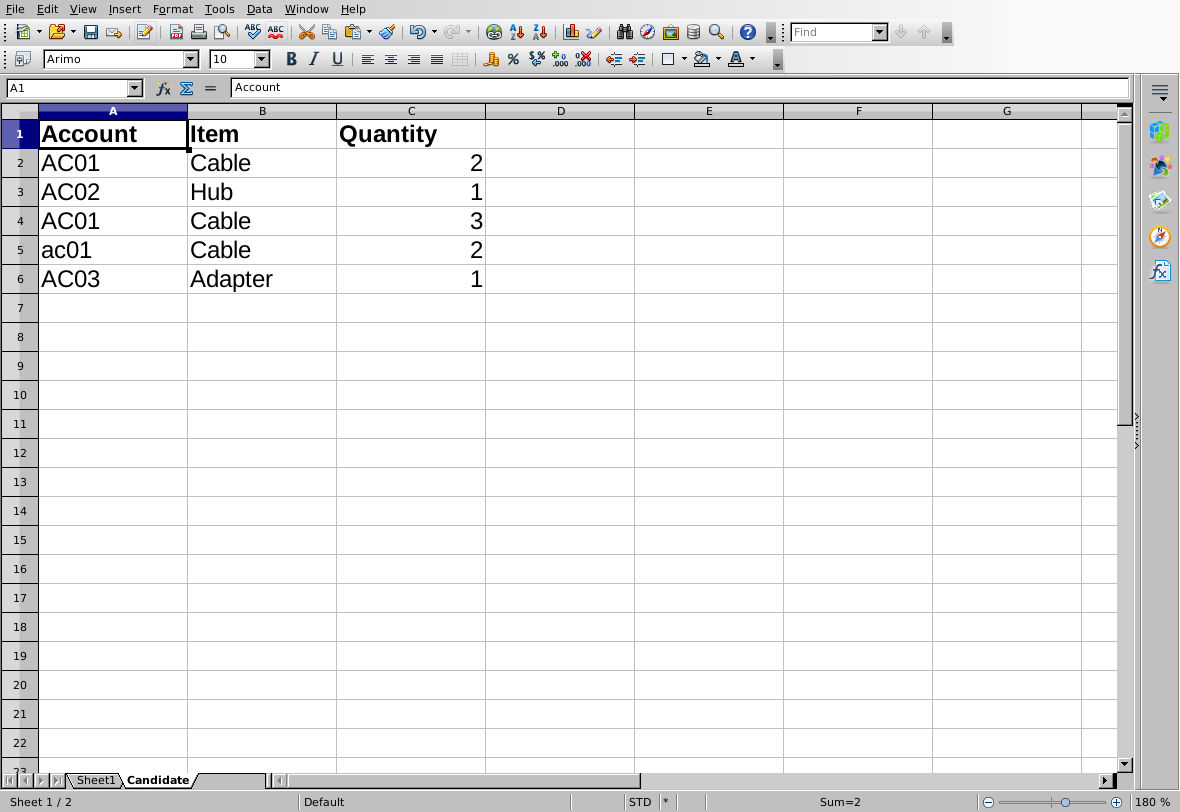The width and height of the screenshot is (1180, 812).
Task: Center cell text horizontally
Action: (x=391, y=59)
